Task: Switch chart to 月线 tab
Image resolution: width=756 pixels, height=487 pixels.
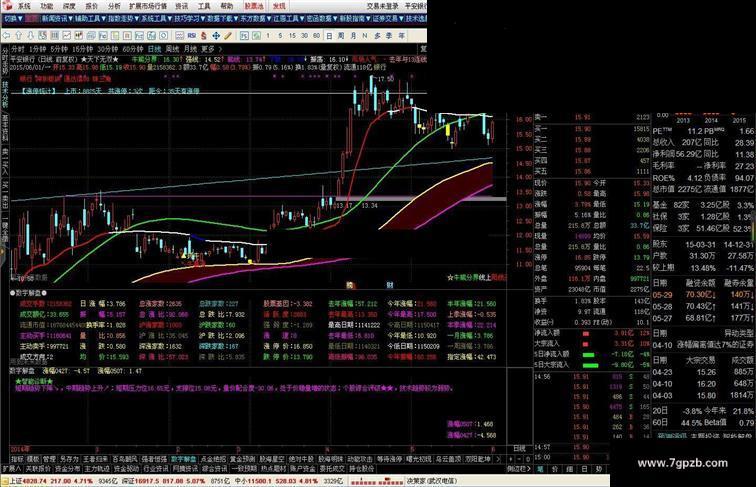Action: pos(190,49)
